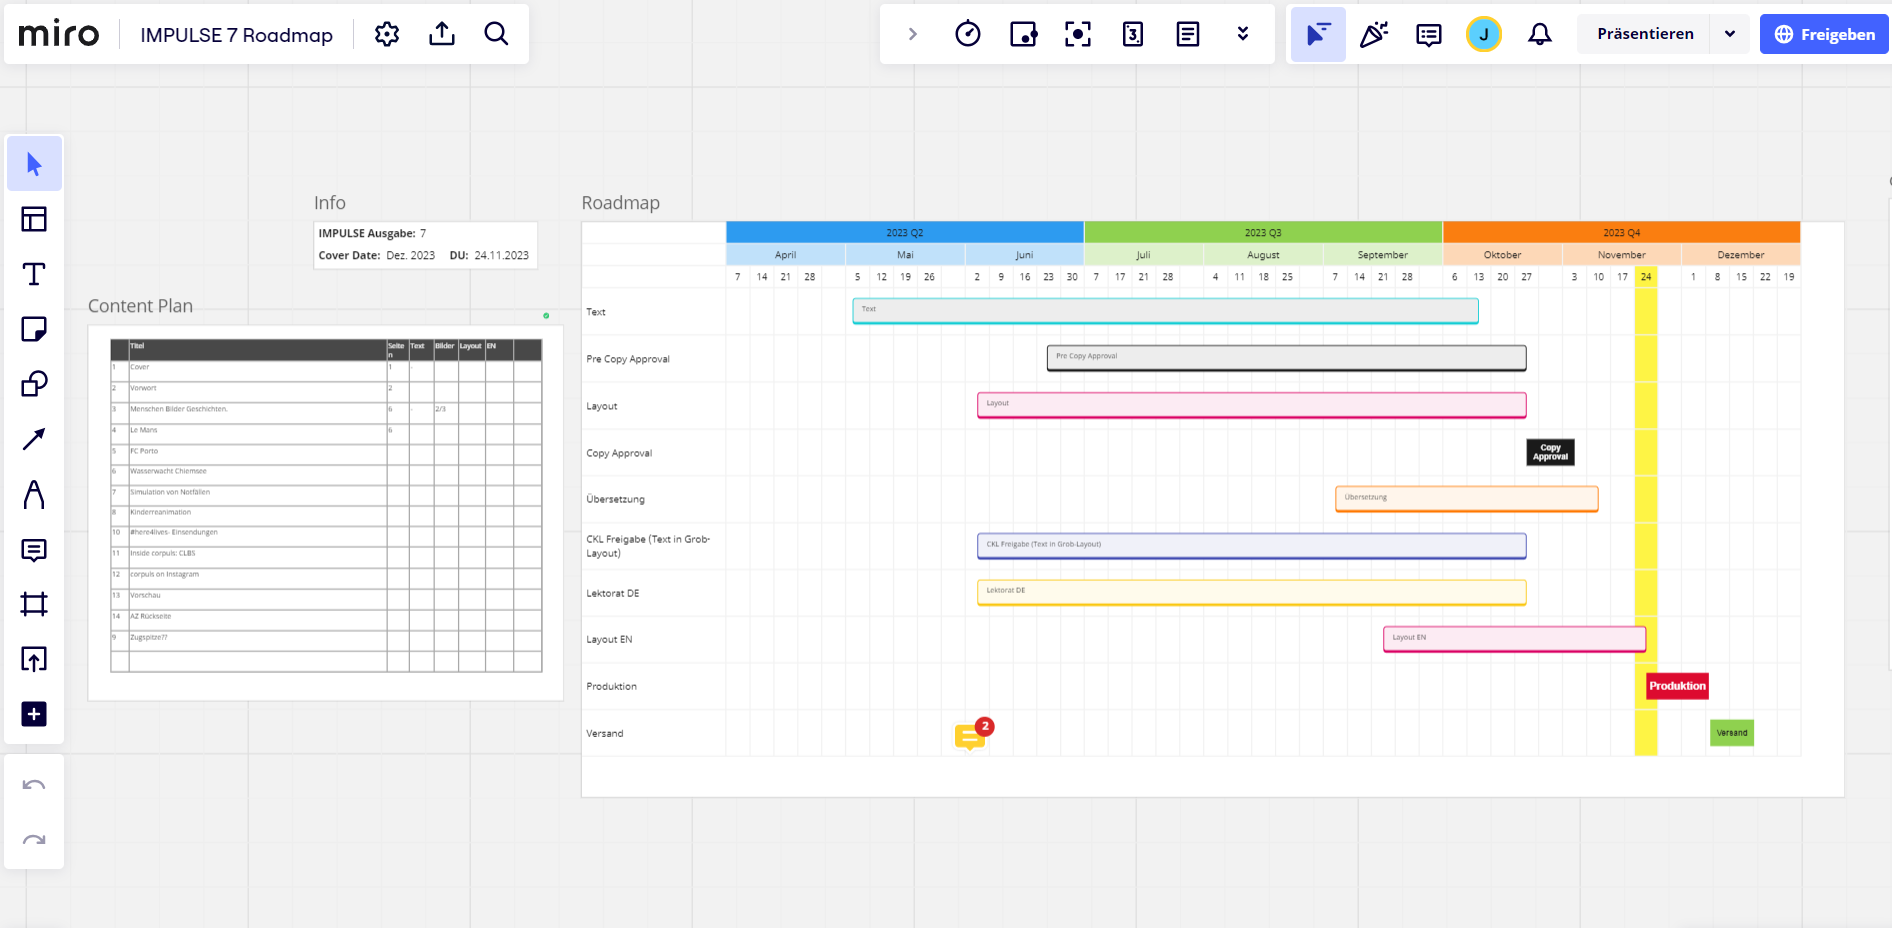This screenshot has width=1892, height=928.
Task: Open the notifications bell
Action: 1540,34
